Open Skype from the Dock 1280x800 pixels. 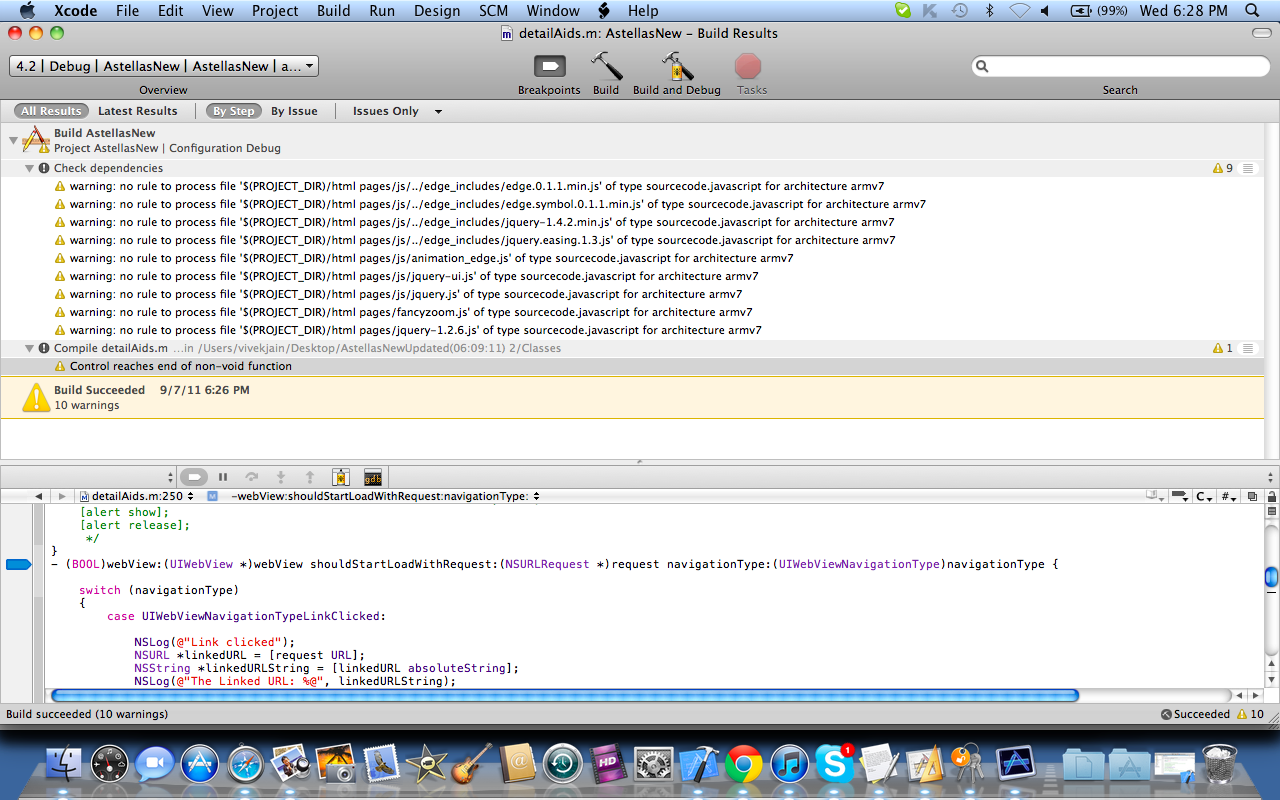(x=835, y=765)
